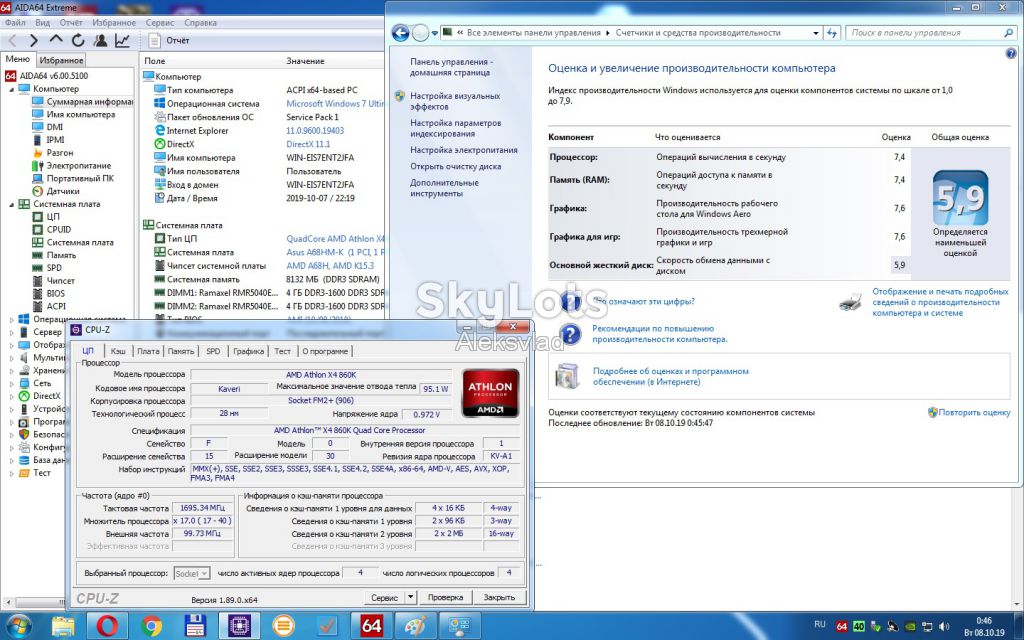Switch to Графика tab in CPU-Z
This screenshot has width=1024, height=640.
(248, 351)
